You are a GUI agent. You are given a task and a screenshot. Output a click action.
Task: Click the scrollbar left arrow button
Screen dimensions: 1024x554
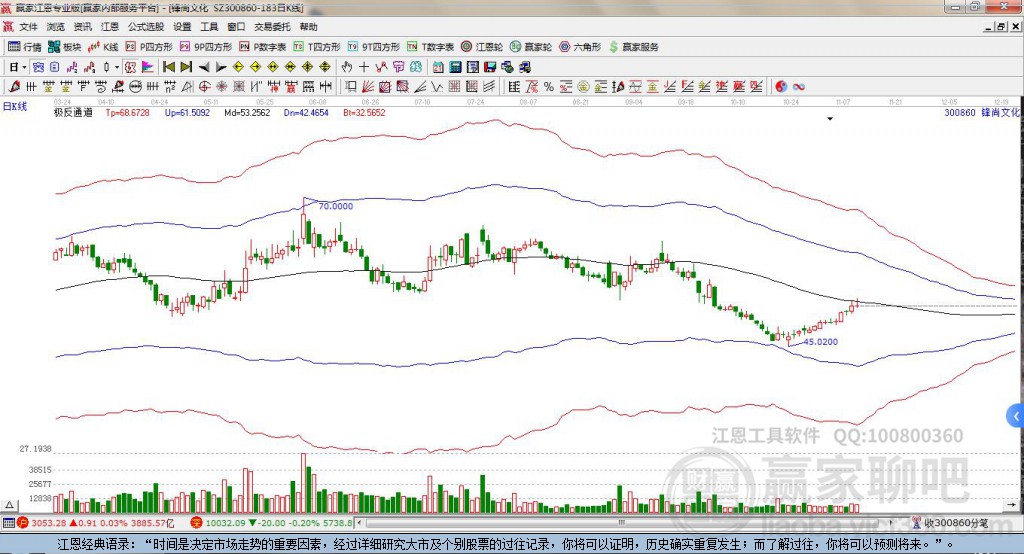[x=360, y=523]
